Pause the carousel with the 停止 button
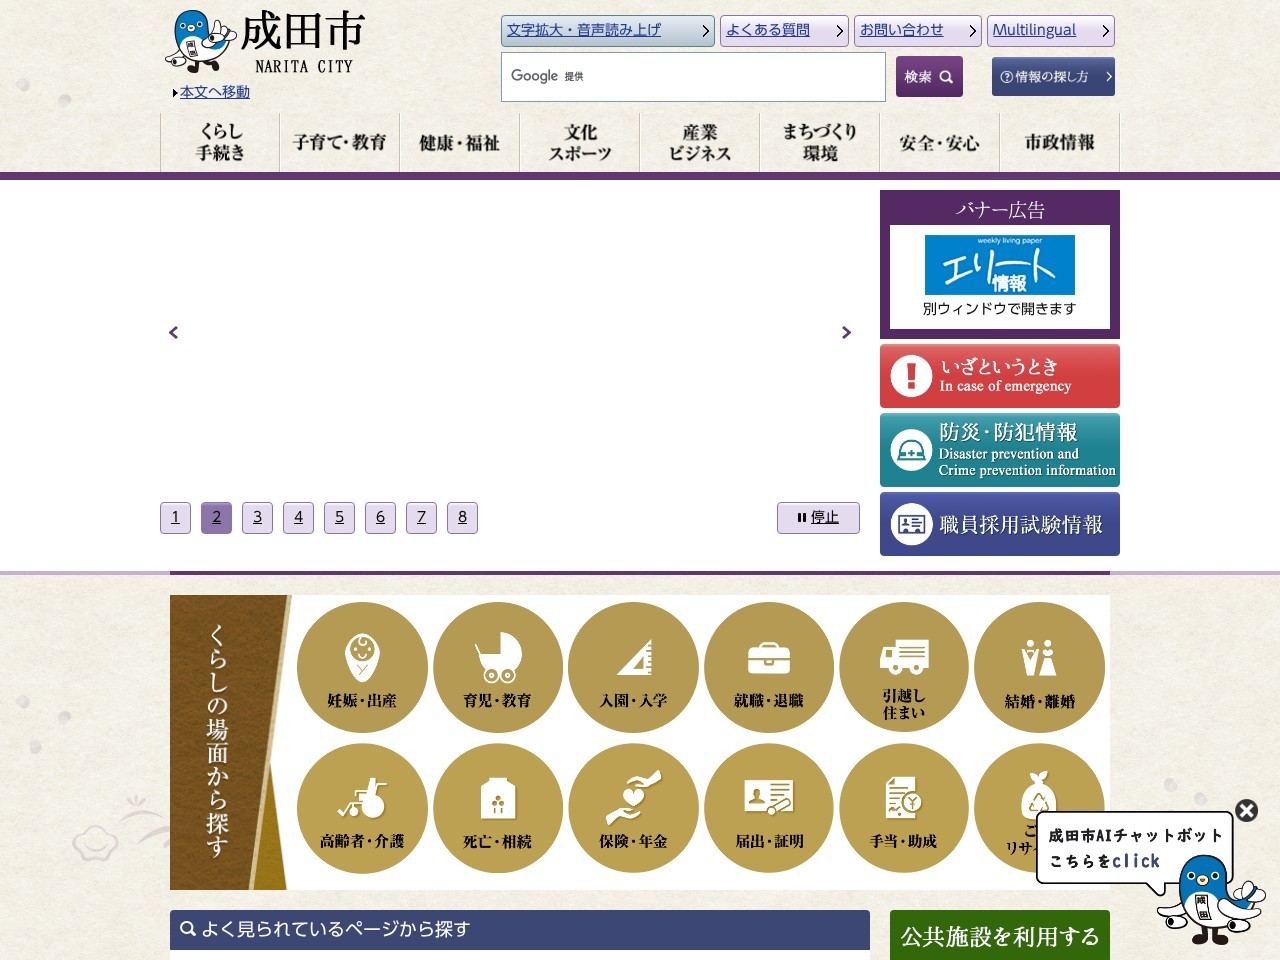 tap(818, 517)
